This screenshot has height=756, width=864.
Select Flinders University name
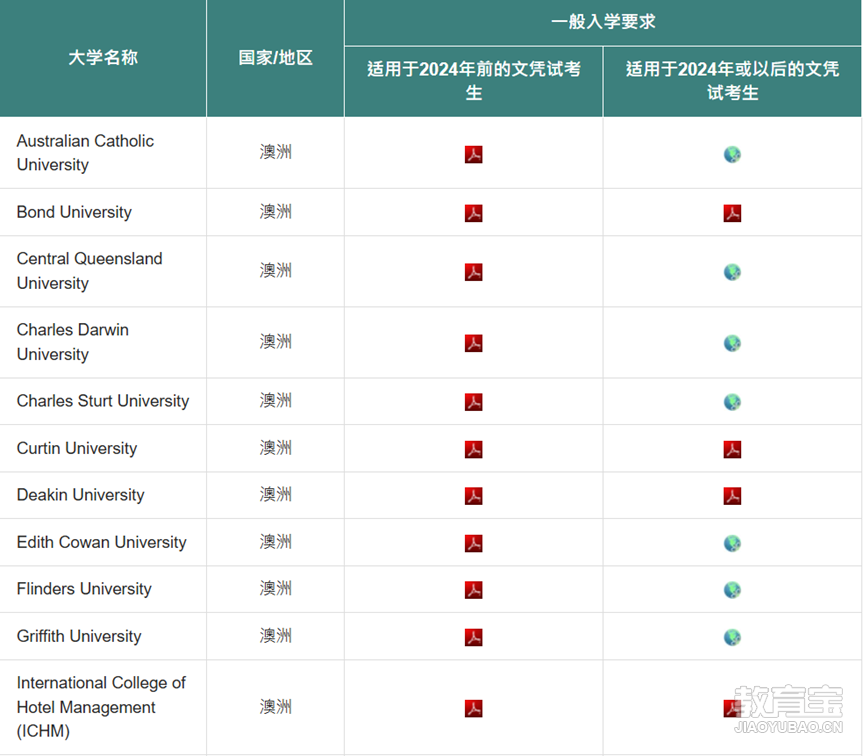click(84, 589)
